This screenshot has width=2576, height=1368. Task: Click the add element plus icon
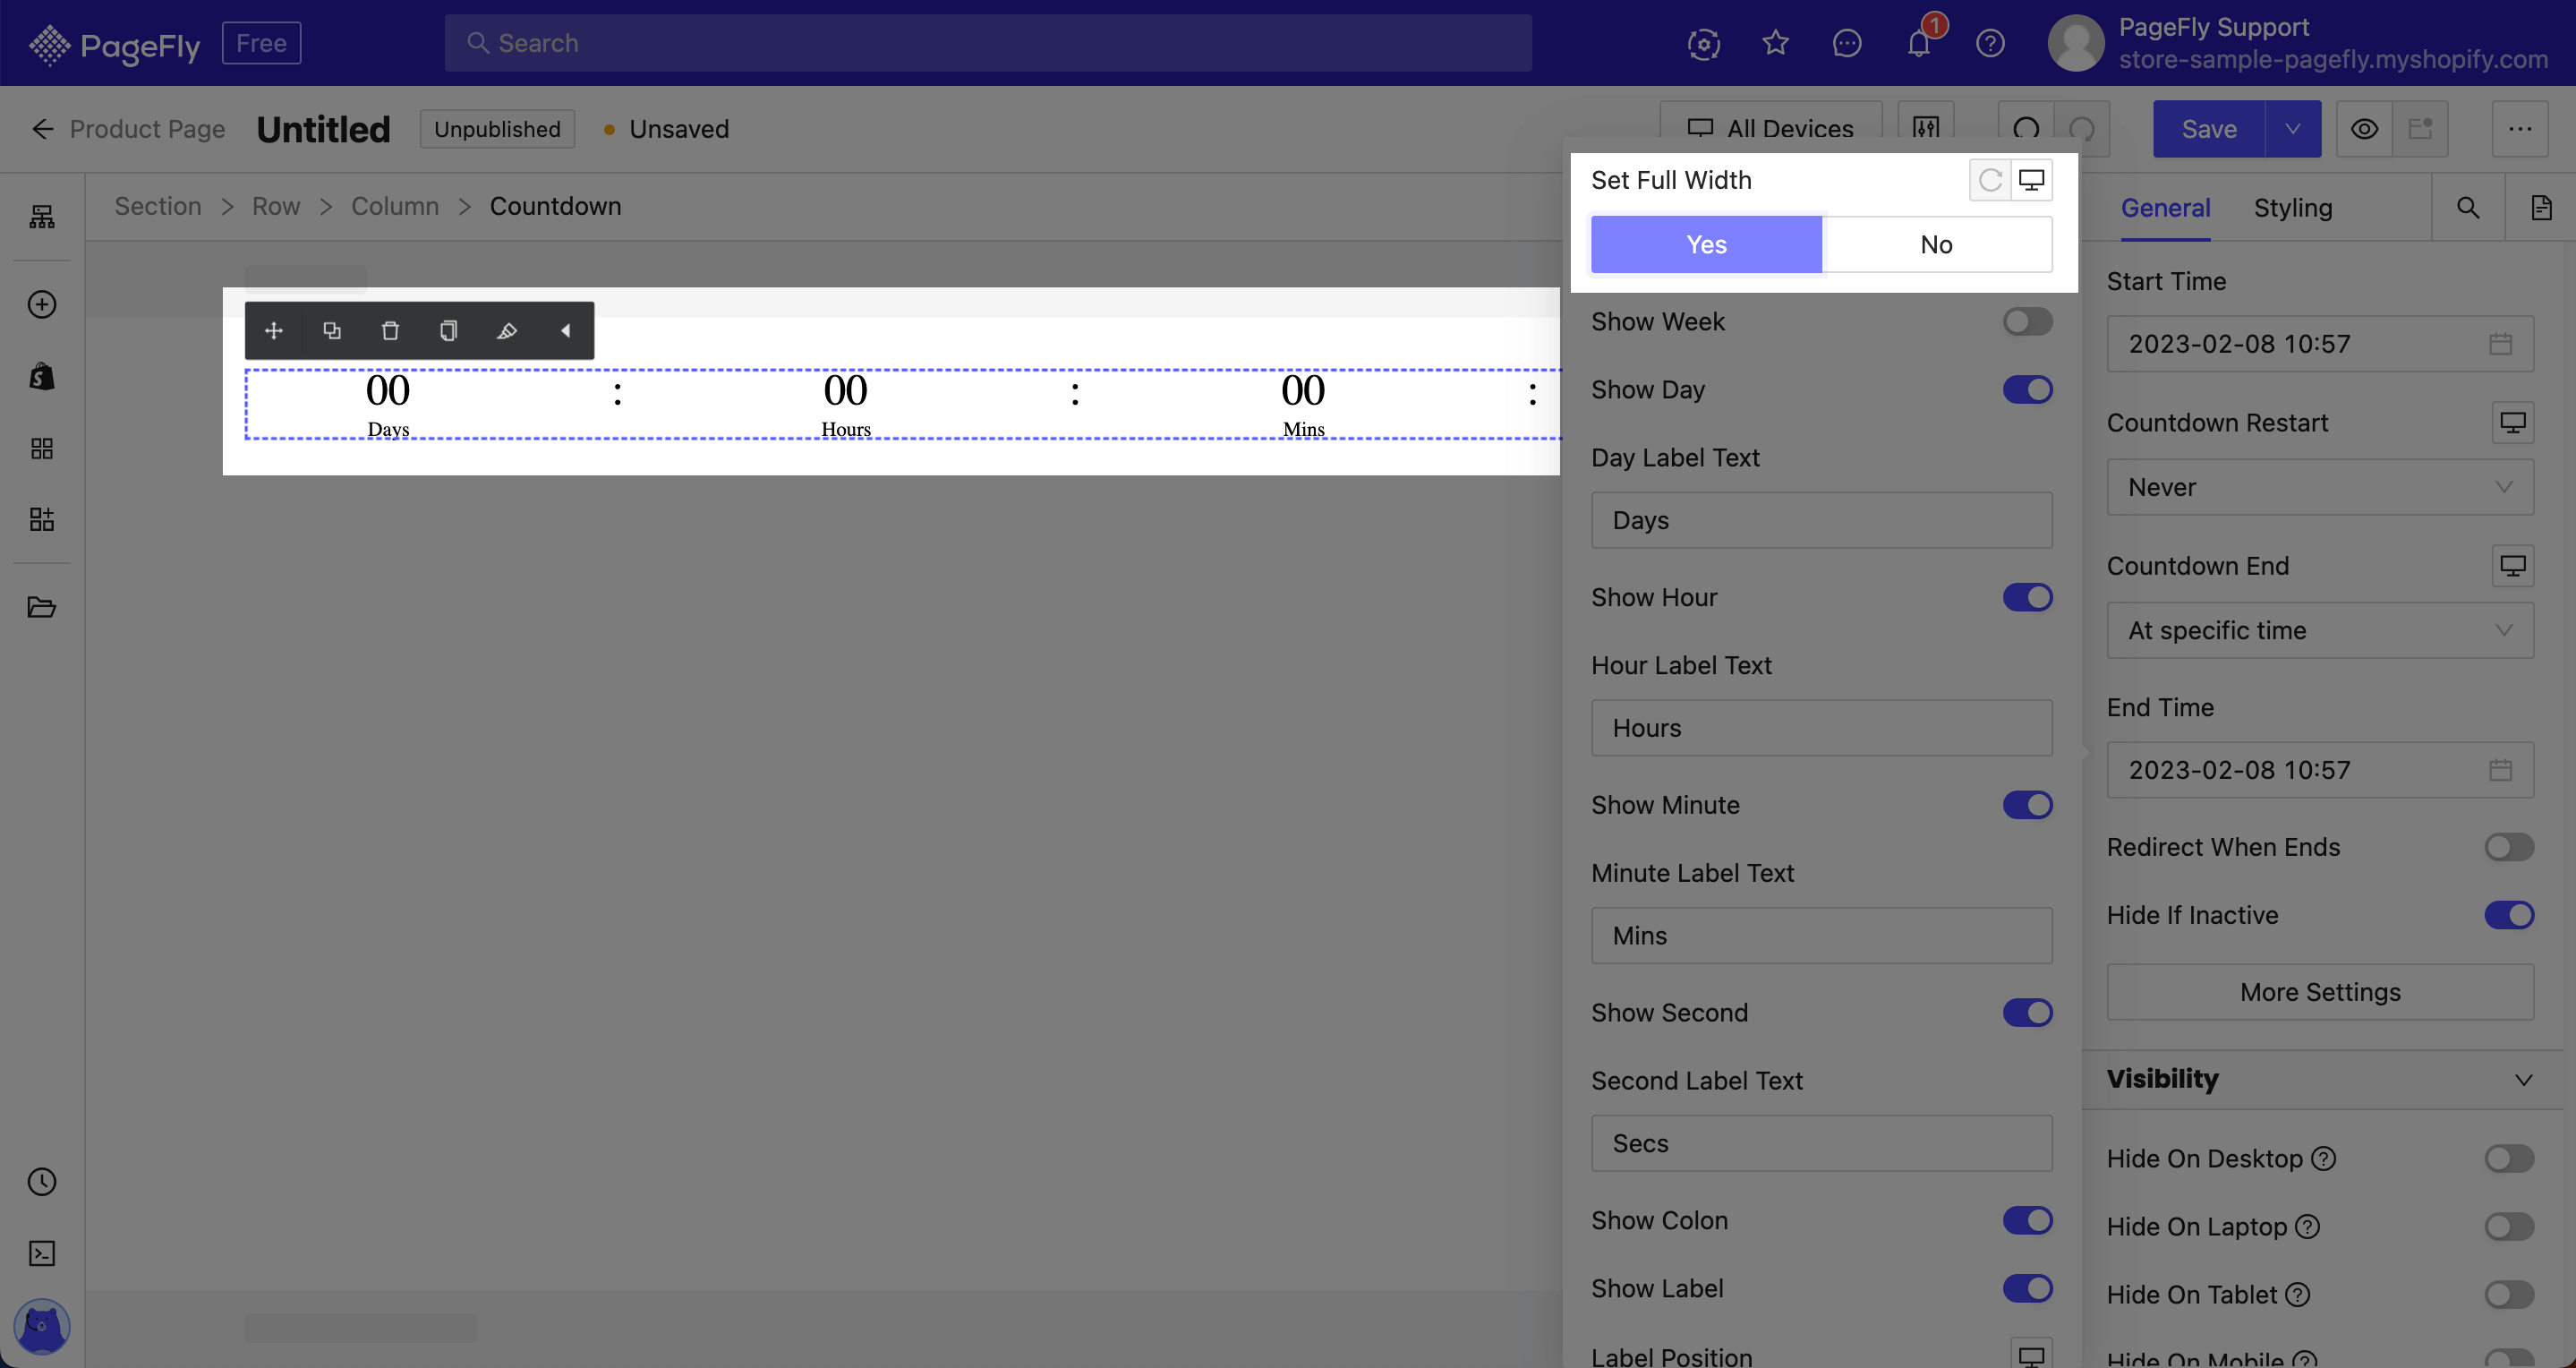42,304
